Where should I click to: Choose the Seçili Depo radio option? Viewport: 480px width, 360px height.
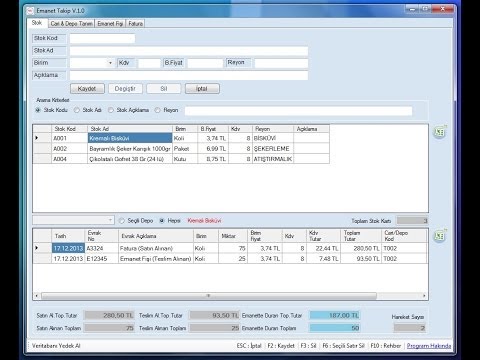coord(122,221)
